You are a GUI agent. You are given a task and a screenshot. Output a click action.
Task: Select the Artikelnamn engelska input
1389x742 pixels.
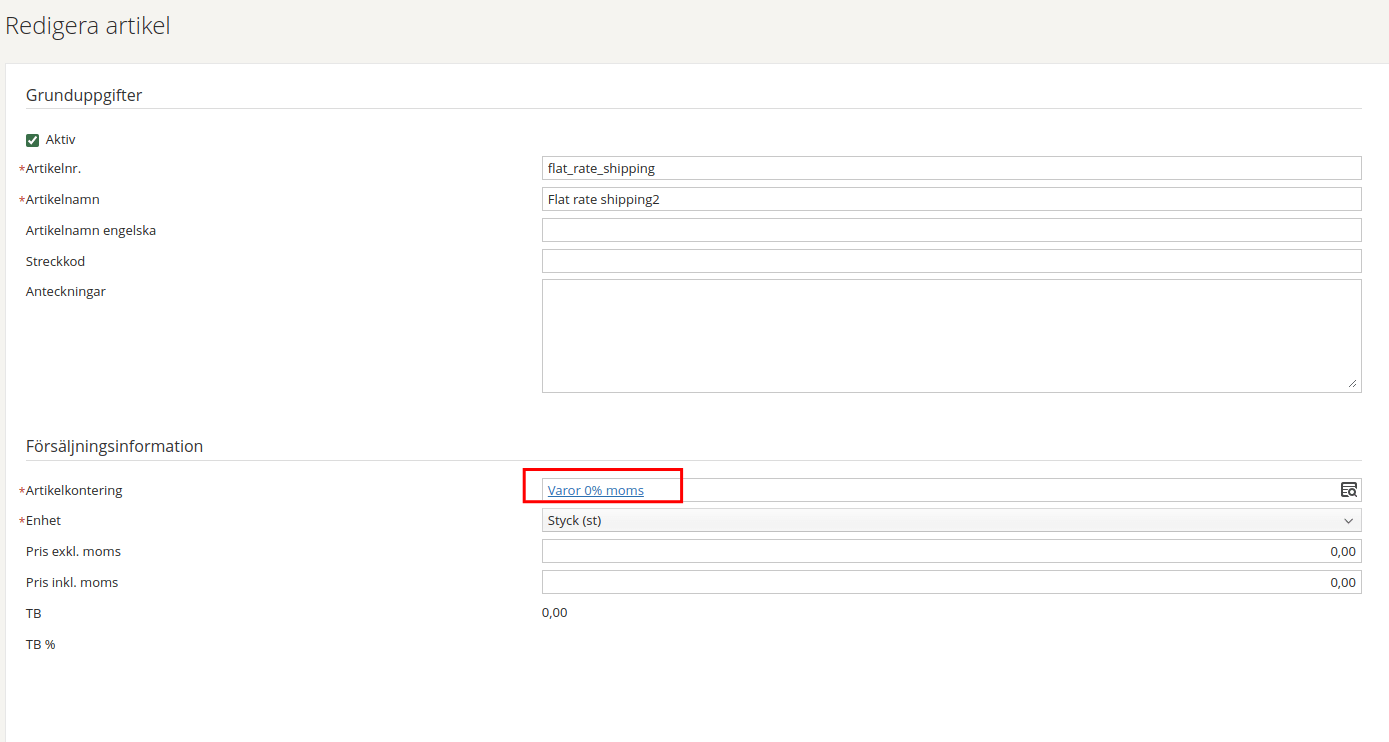(951, 230)
